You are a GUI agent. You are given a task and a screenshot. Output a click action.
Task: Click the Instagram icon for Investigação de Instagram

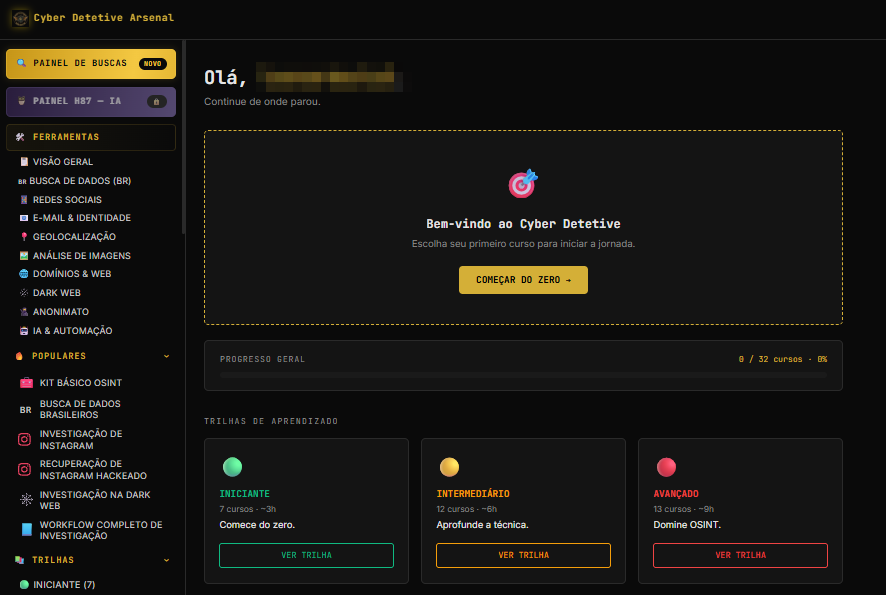click(24, 439)
